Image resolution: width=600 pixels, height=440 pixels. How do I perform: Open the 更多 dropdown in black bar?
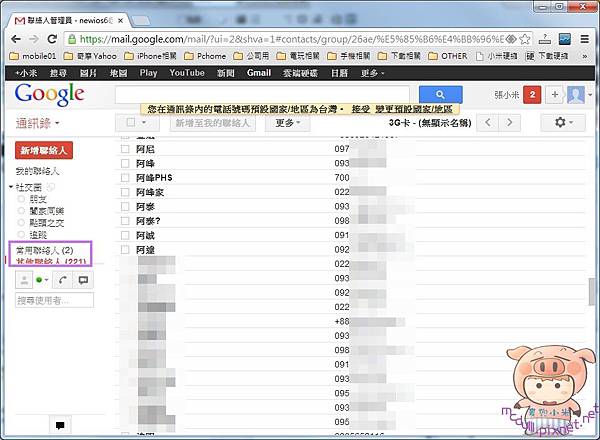[372, 73]
